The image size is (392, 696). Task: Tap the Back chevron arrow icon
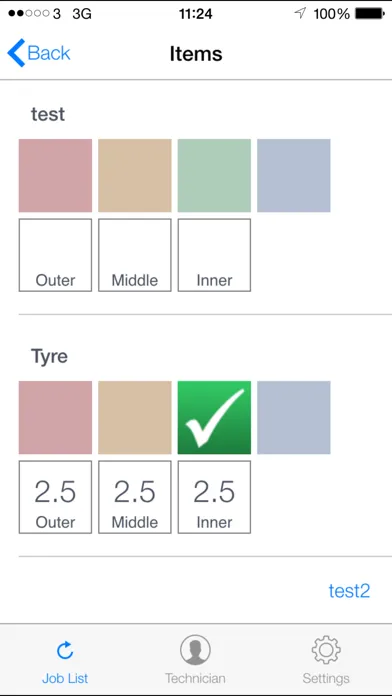(16, 53)
